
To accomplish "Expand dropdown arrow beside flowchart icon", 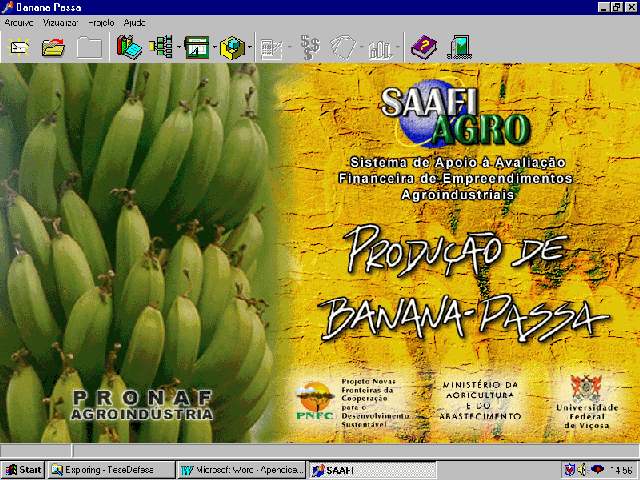I will pos(179,47).
